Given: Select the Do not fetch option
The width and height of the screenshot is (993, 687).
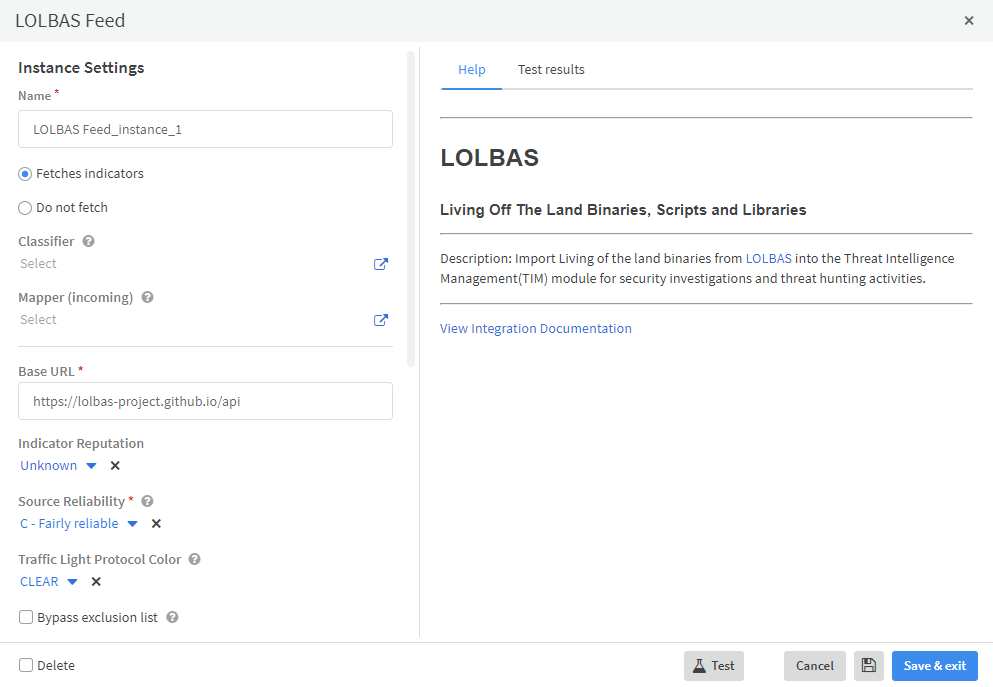Looking at the screenshot, I should (26, 208).
